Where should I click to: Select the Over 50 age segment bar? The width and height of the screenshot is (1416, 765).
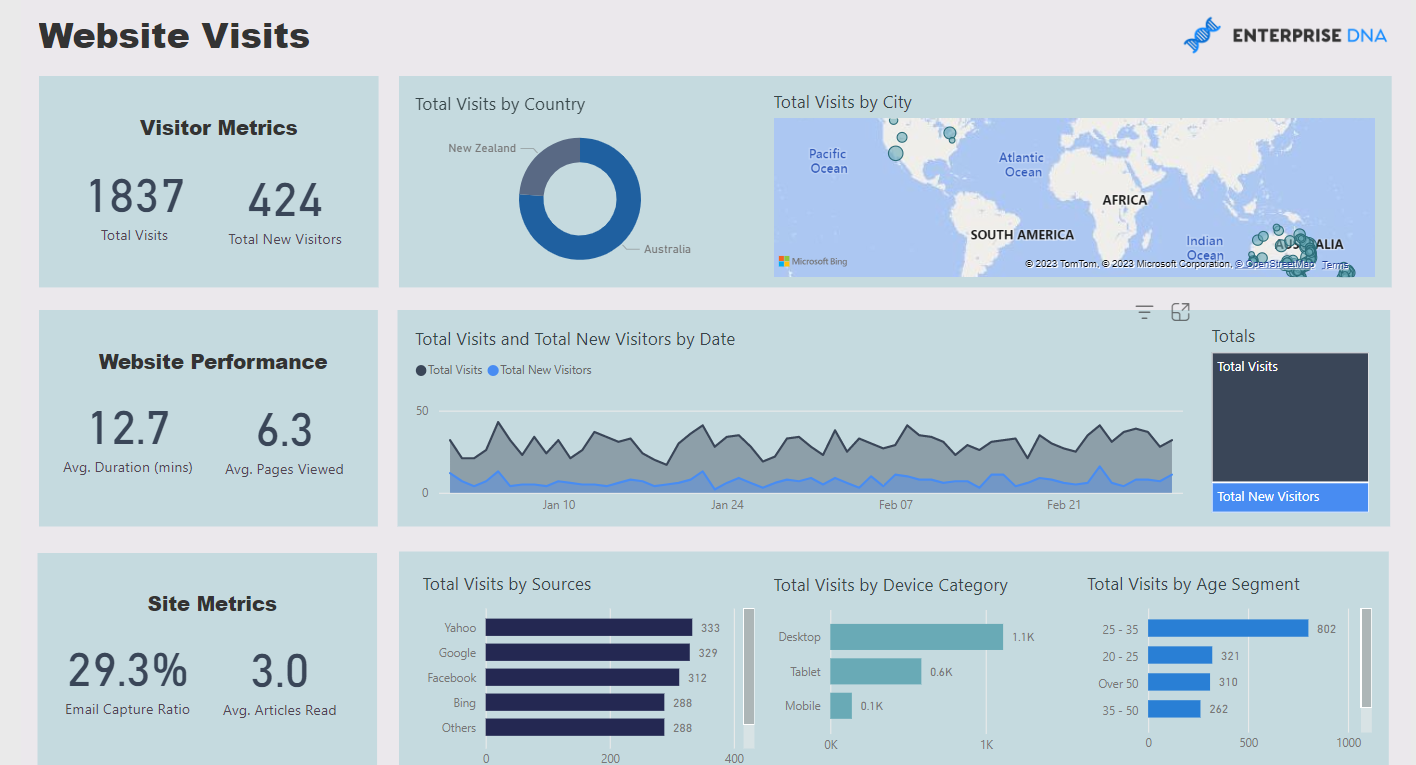(x=1179, y=683)
